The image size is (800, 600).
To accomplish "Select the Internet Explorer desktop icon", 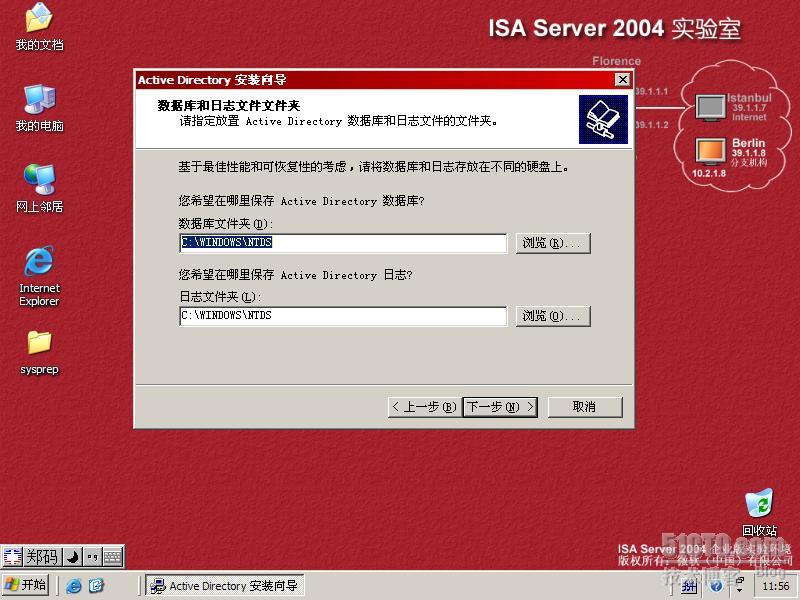I will click(x=39, y=276).
